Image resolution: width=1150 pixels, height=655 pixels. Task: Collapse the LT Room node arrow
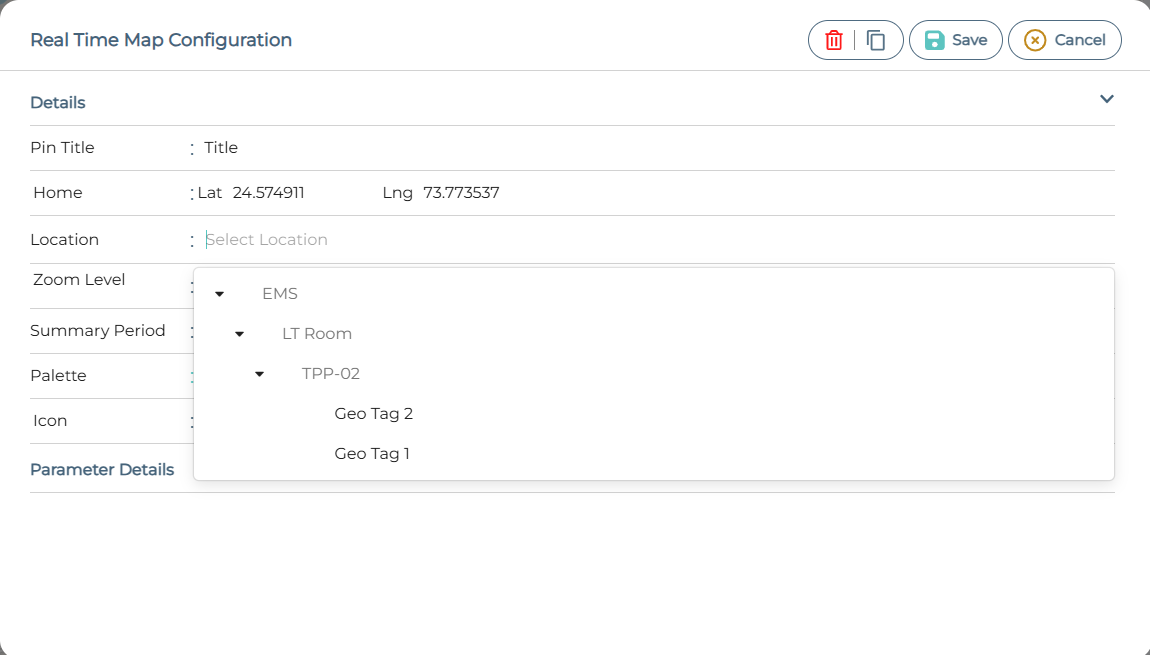pos(239,334)
